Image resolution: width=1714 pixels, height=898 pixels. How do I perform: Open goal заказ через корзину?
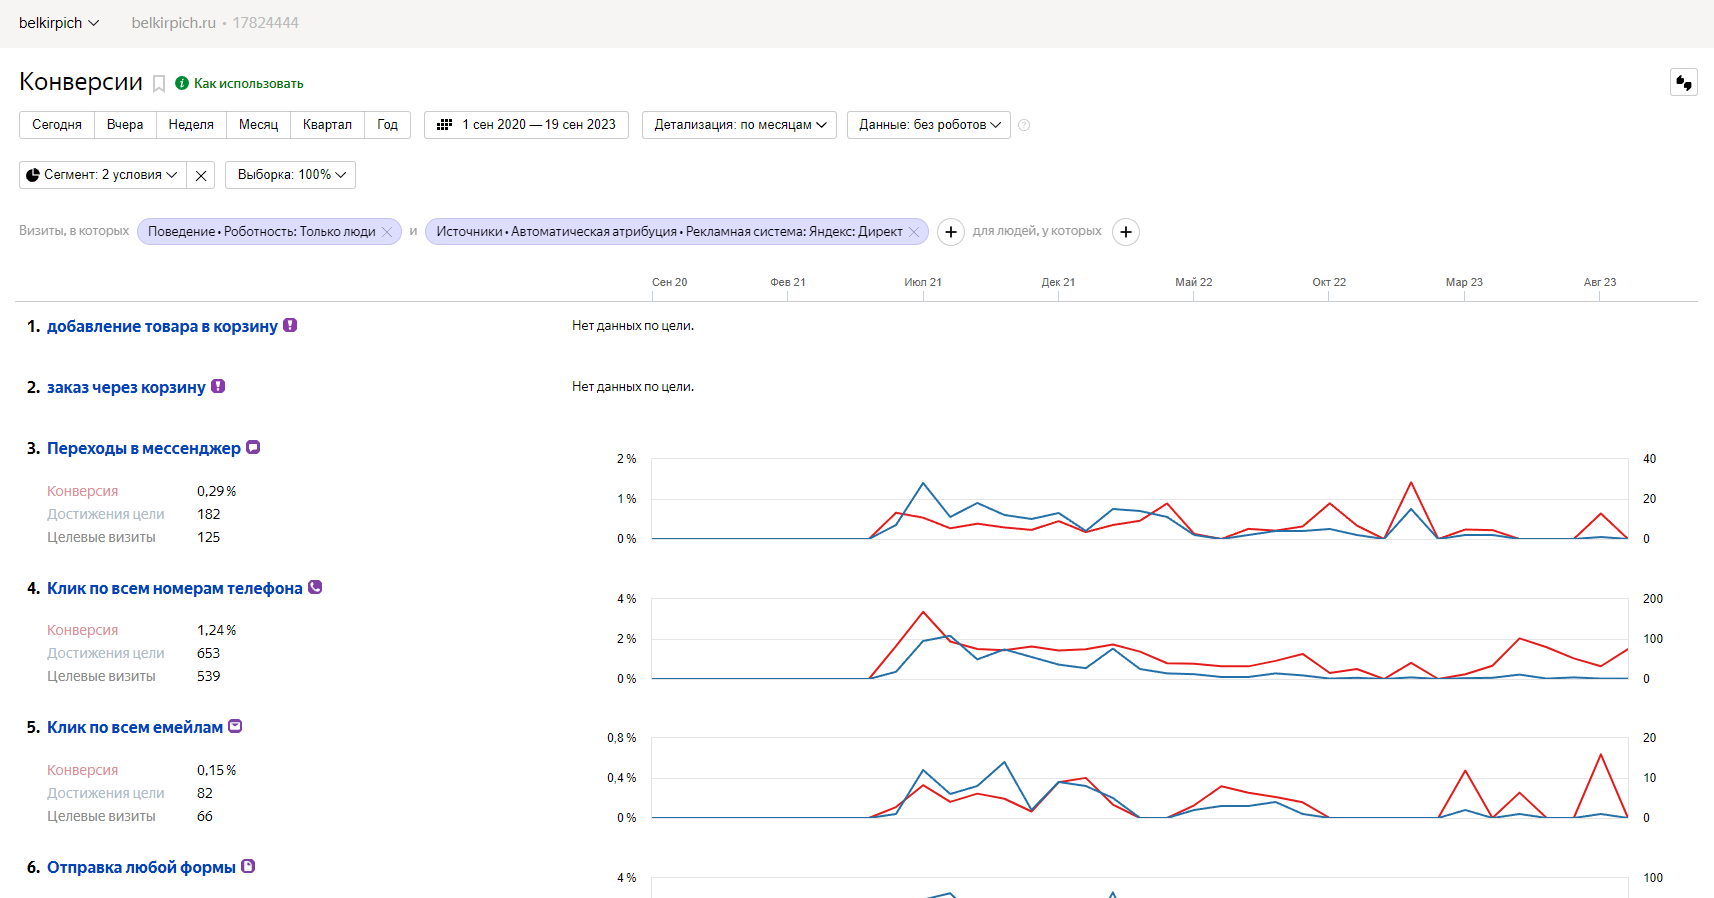126,387
